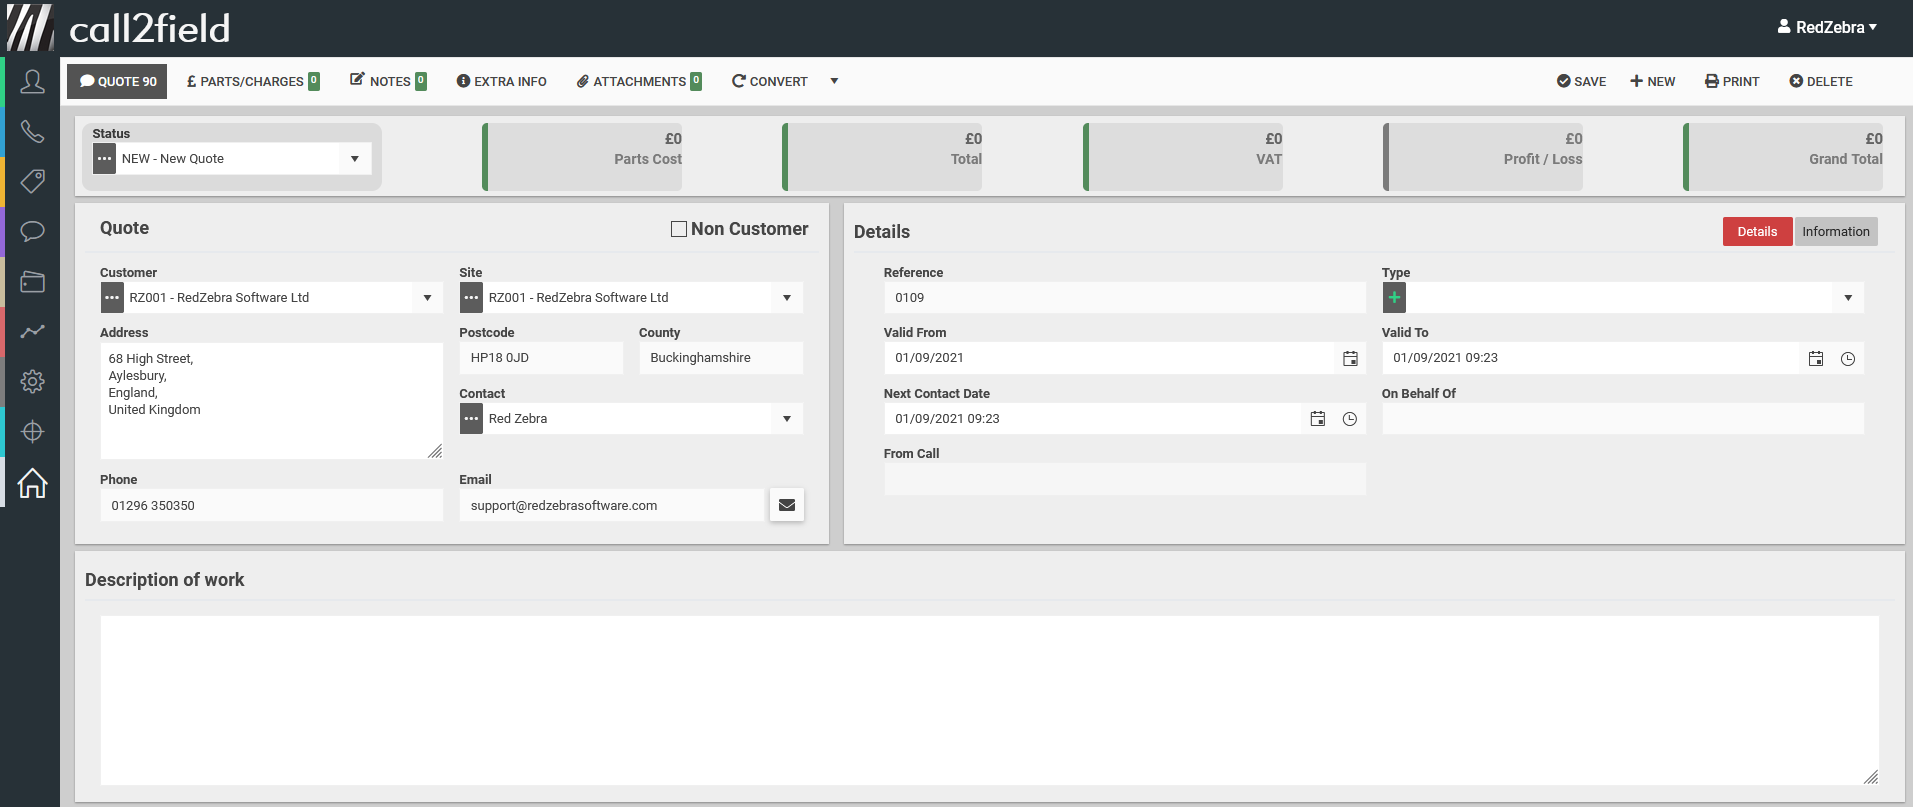The width and height of the screenshot is (1913, 807).
Task: Open the Attachments tab
Action: [639, 81]
